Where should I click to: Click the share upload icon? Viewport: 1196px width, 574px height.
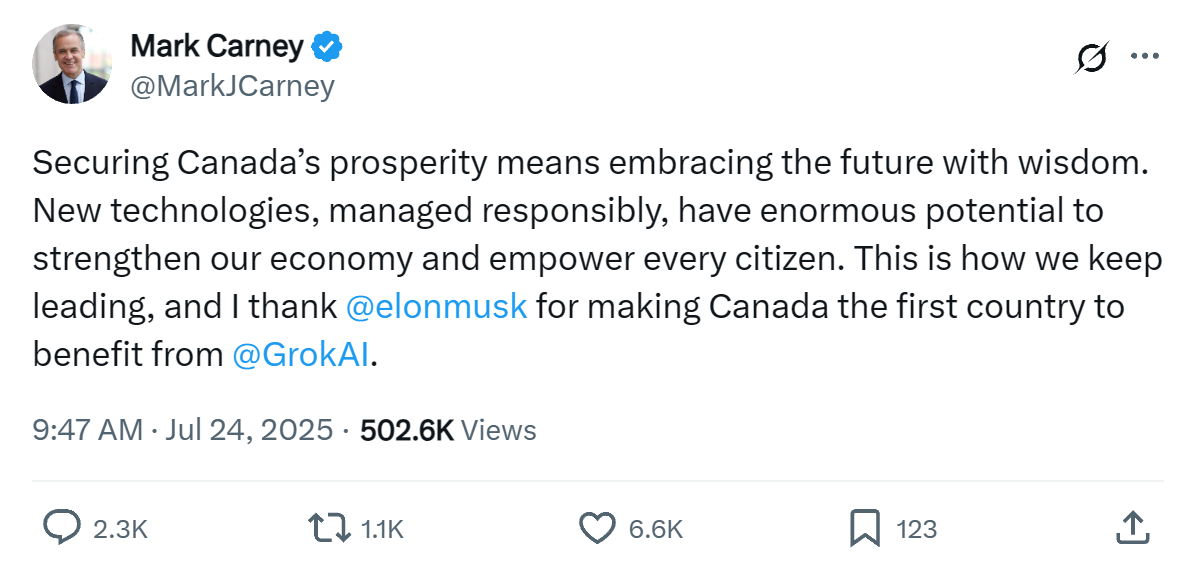point(1131,528)
